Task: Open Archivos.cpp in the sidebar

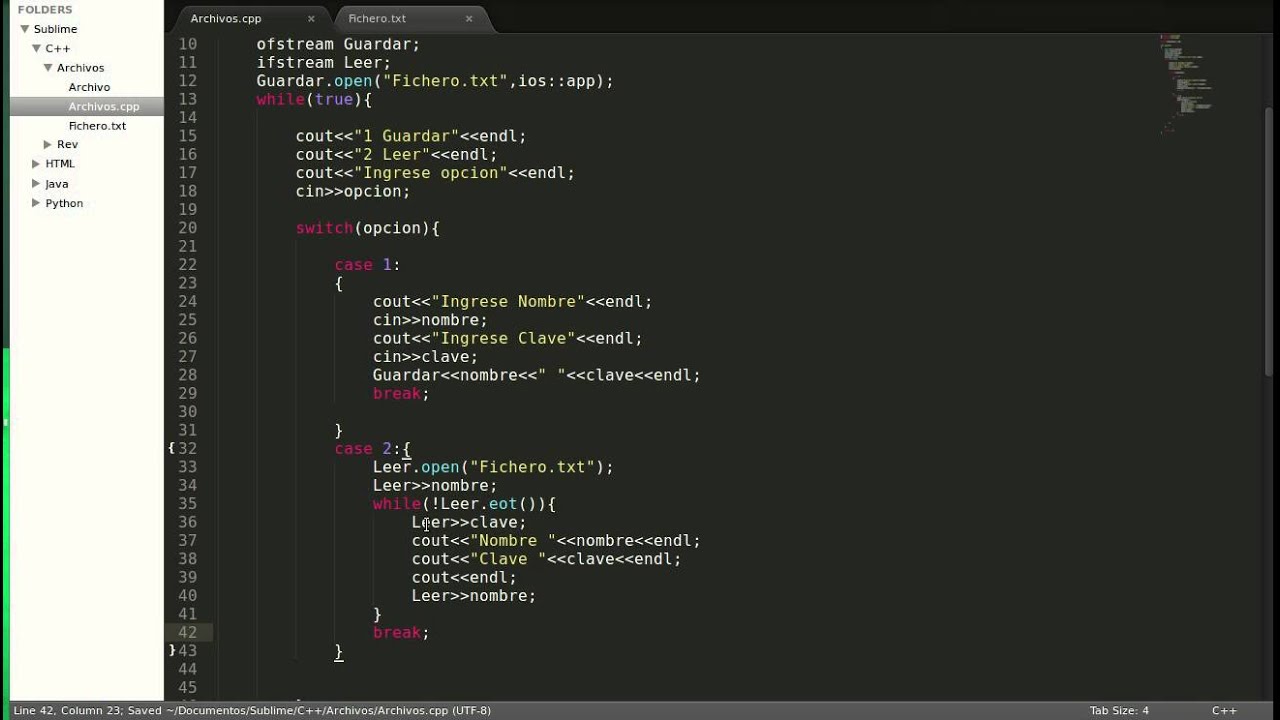Action: [x=104, y=106]
